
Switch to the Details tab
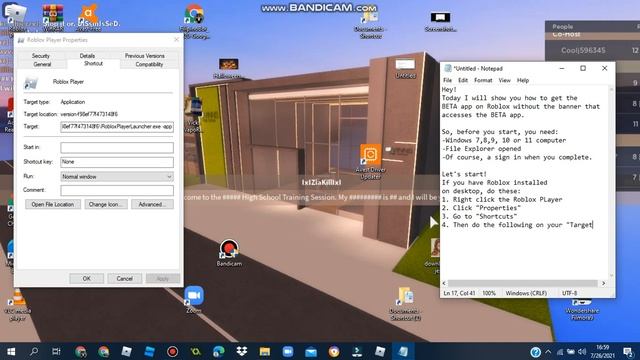[x=87, y=56]
